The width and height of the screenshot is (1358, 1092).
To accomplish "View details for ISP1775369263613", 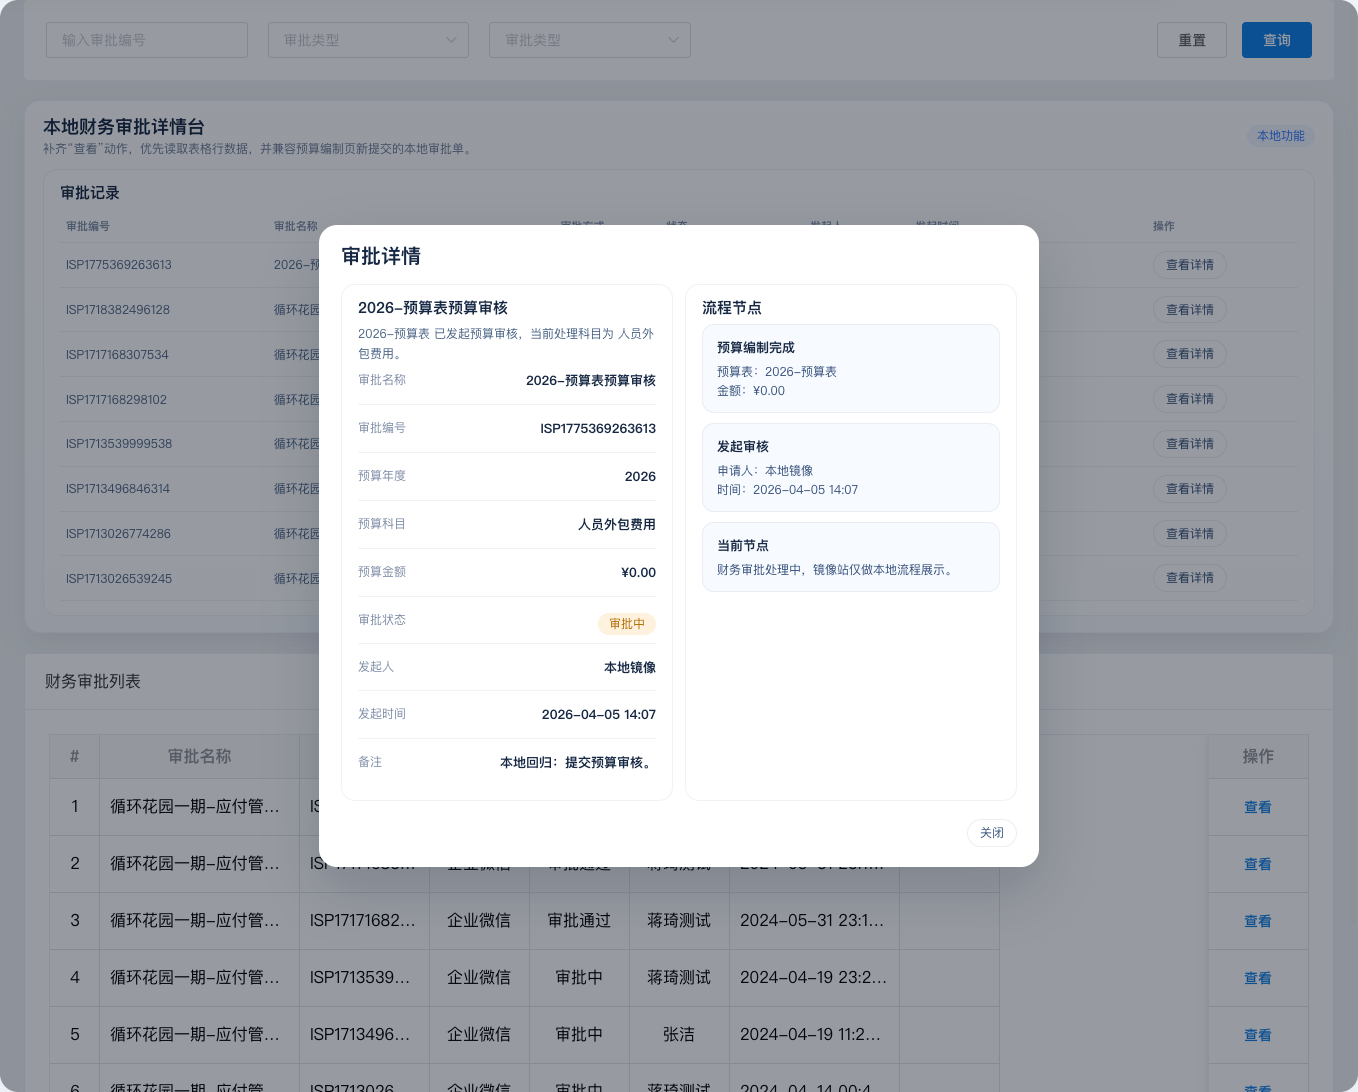I will tap(1189, 265).
